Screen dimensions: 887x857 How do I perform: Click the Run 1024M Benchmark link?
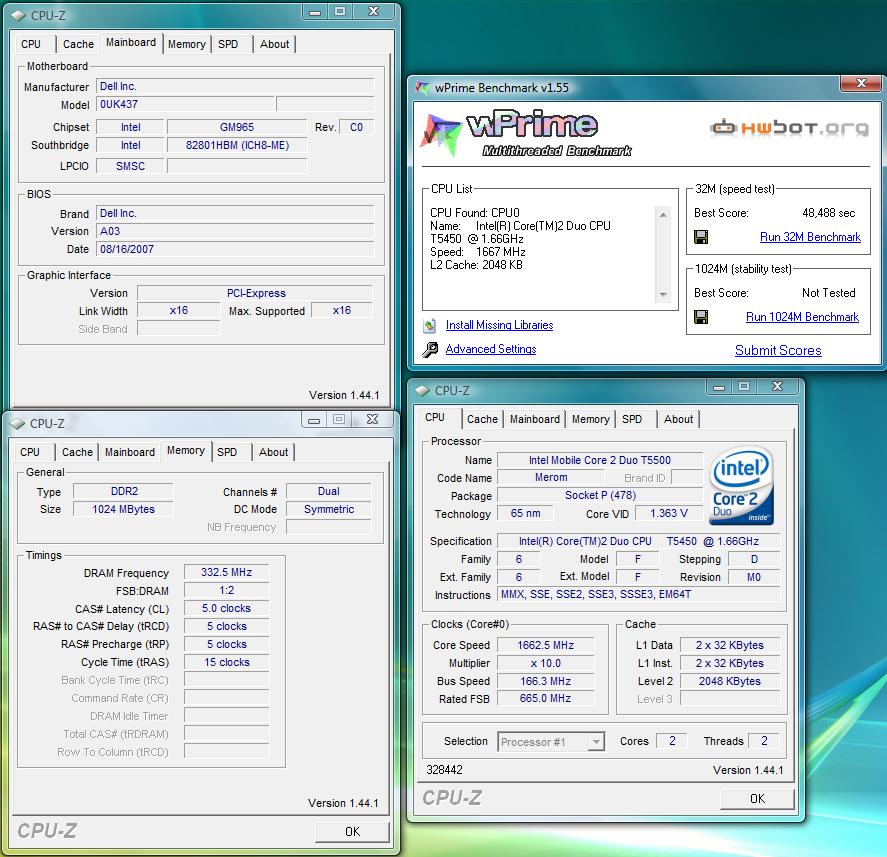(802, 317)
